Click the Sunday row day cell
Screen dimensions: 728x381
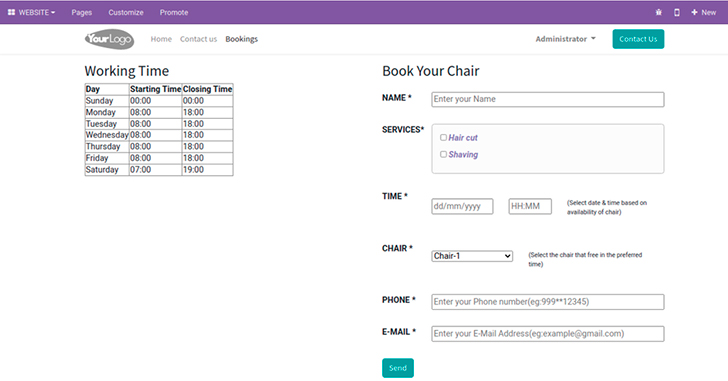(x=107, y=101)
